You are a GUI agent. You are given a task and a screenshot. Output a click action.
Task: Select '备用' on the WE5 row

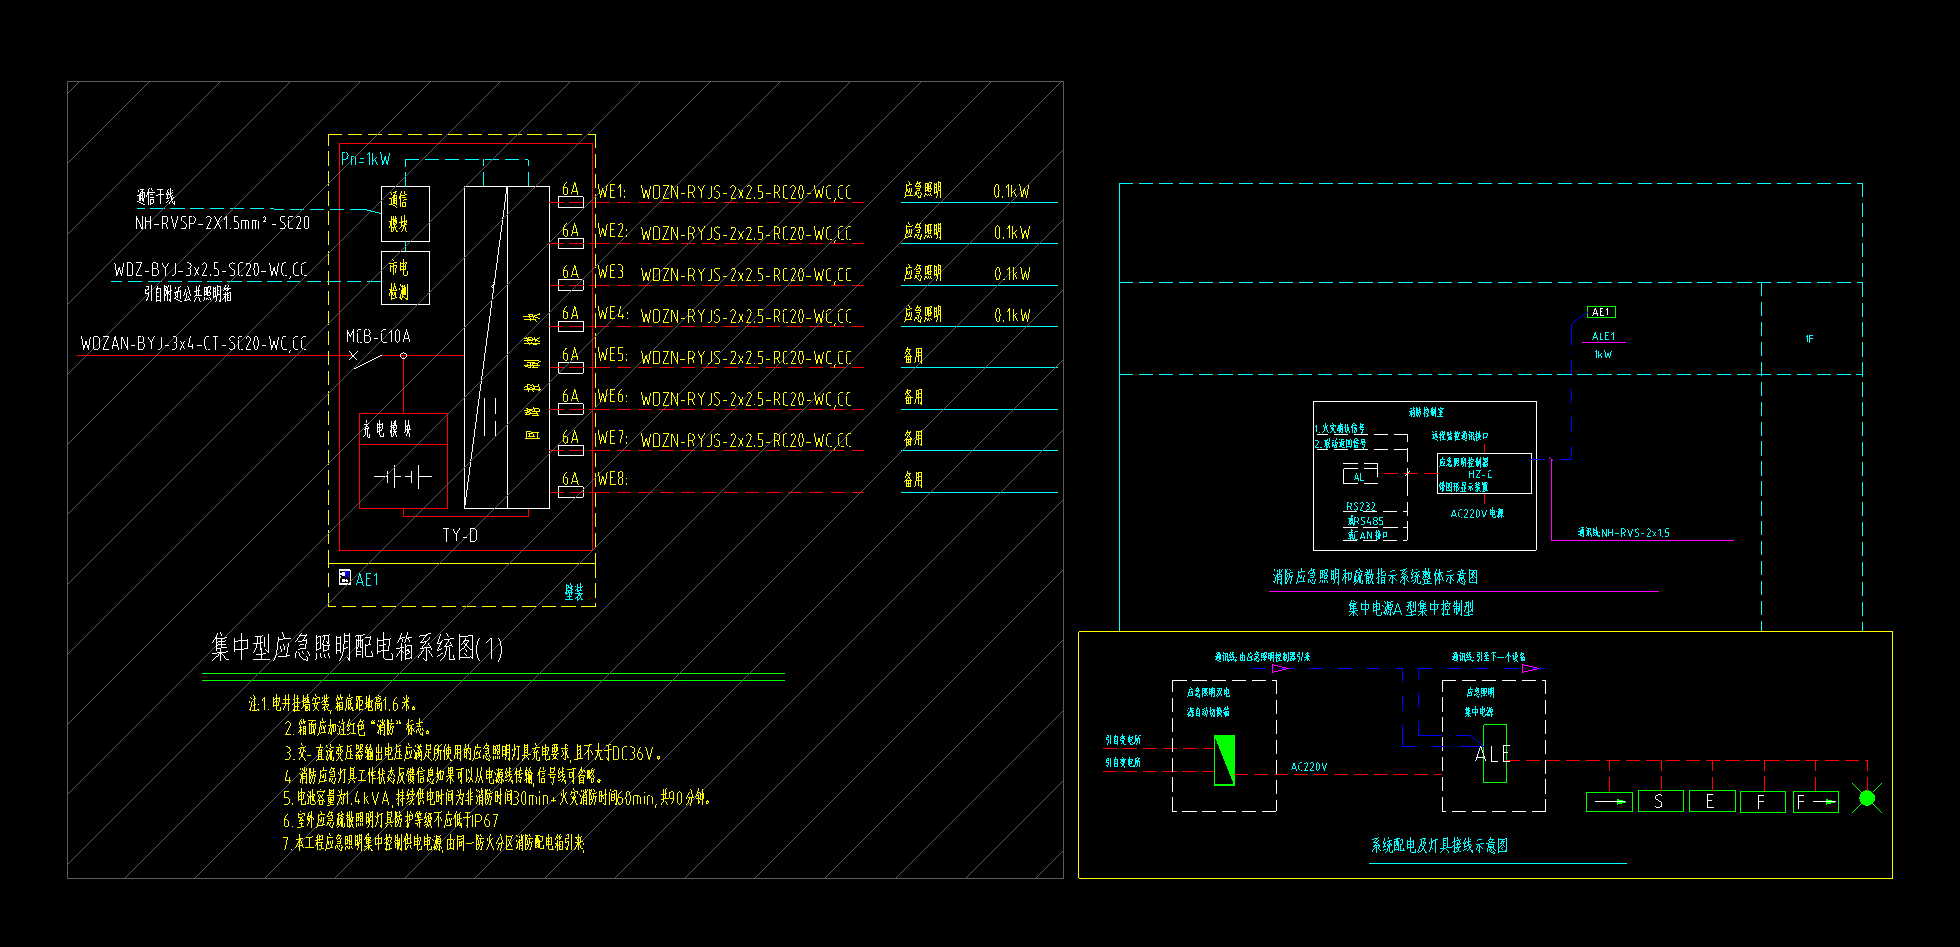coord(914,356)
